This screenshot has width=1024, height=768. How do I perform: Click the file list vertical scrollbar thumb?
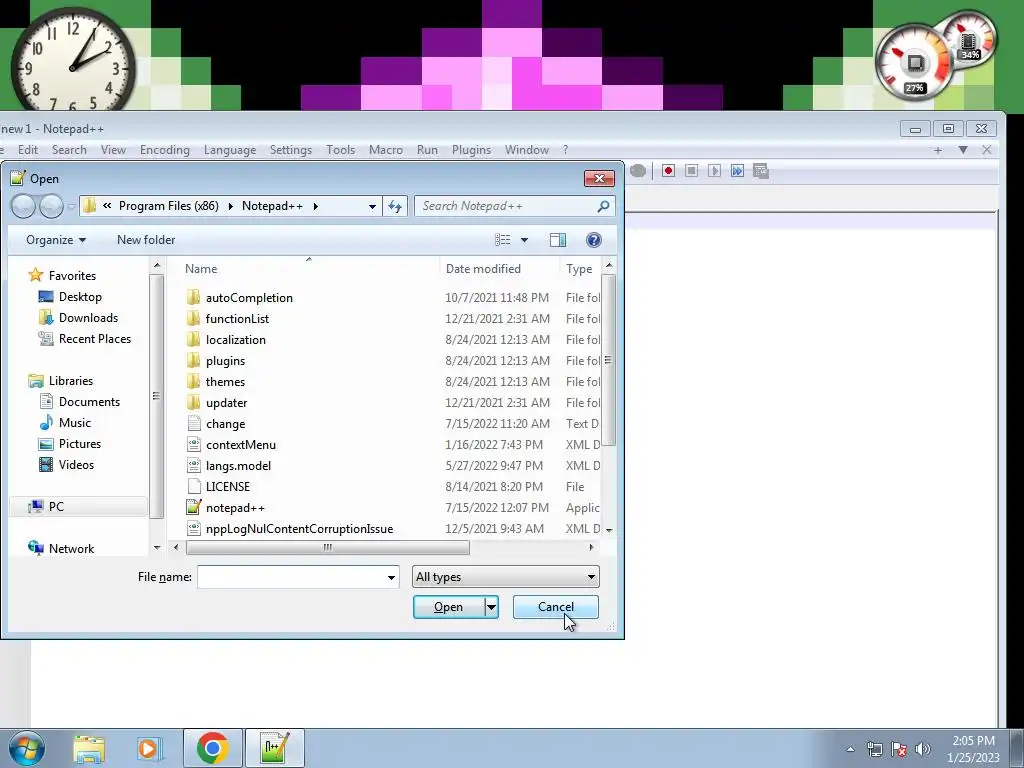609,360
